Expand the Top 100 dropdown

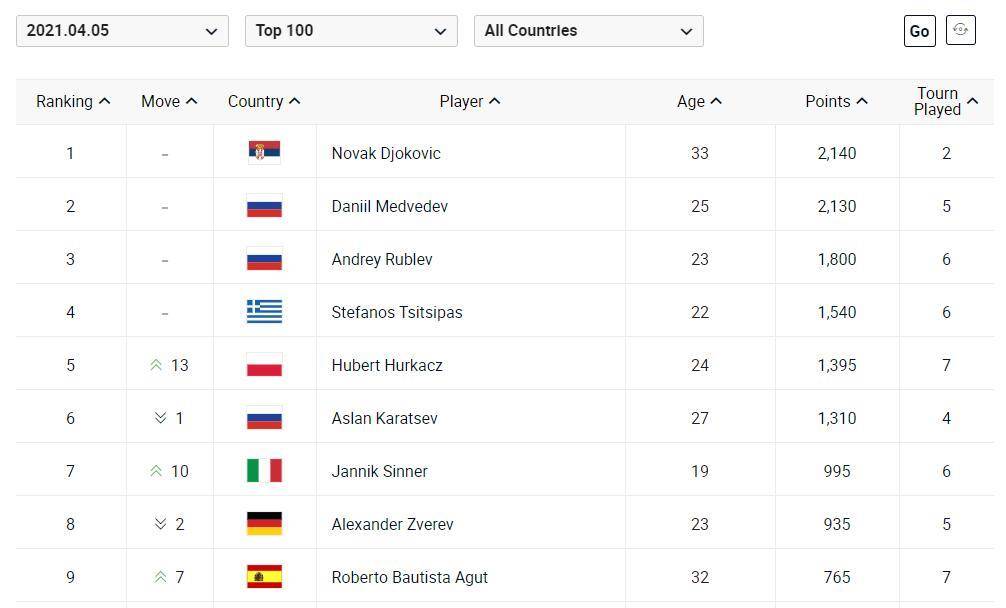pos(351,31)
